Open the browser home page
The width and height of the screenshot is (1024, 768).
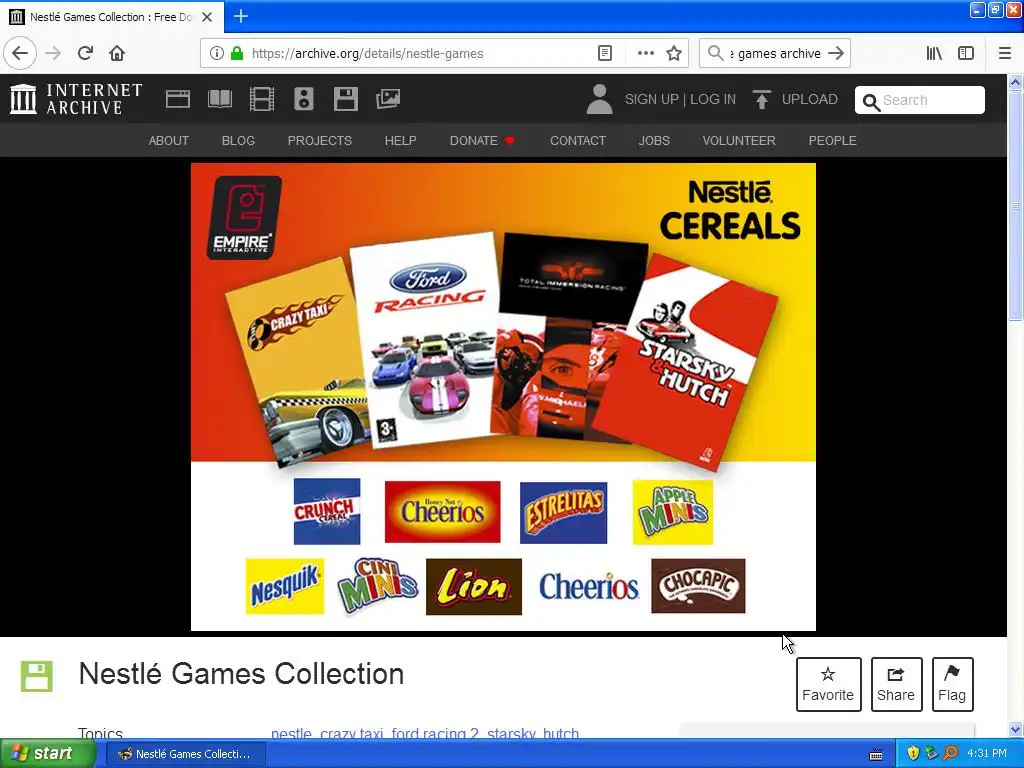coord(117,53)
